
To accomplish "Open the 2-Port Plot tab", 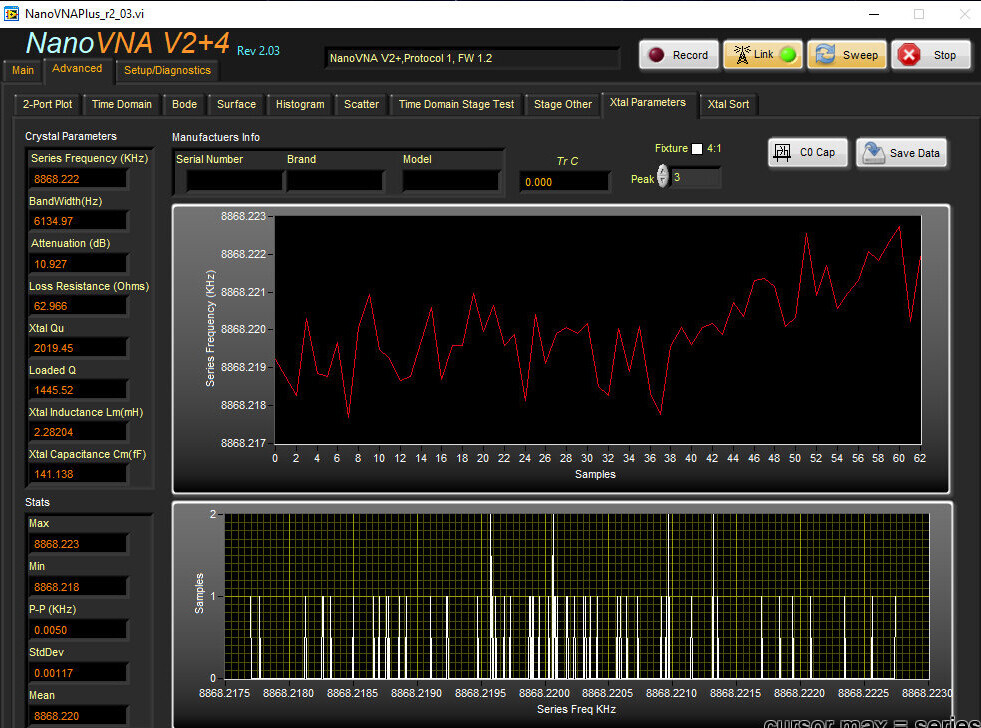I will pos(48,104).
